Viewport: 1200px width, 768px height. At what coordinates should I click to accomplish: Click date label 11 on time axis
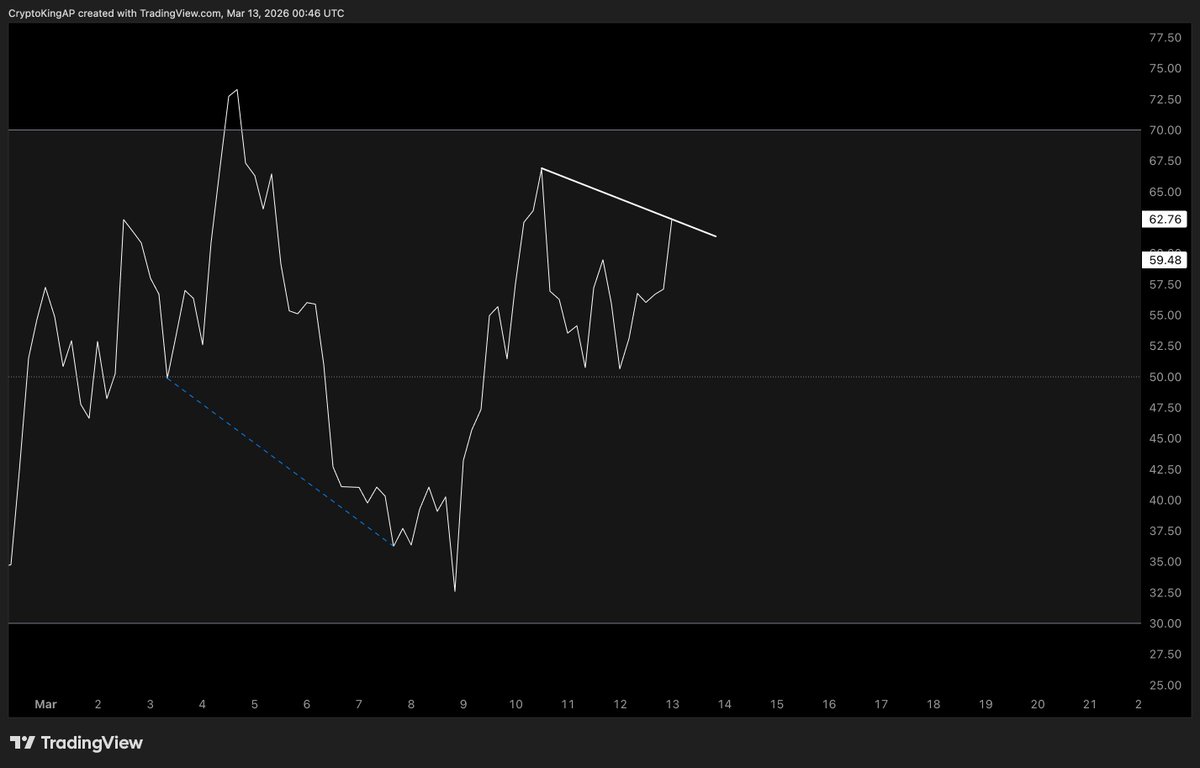click(x=567, y=705)
